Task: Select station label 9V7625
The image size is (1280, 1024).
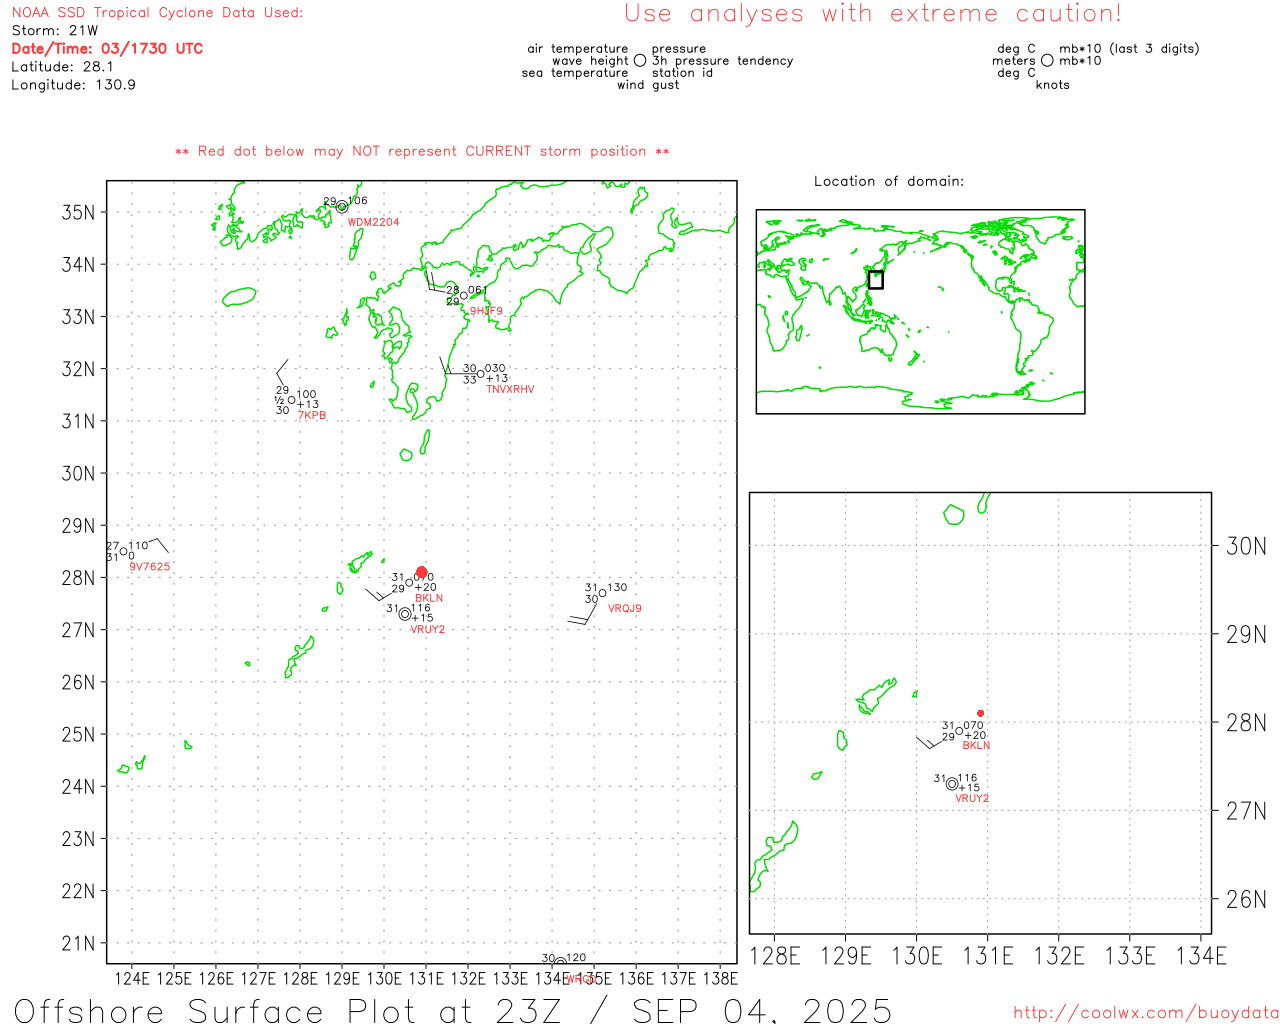Action: tap(150, 566)
